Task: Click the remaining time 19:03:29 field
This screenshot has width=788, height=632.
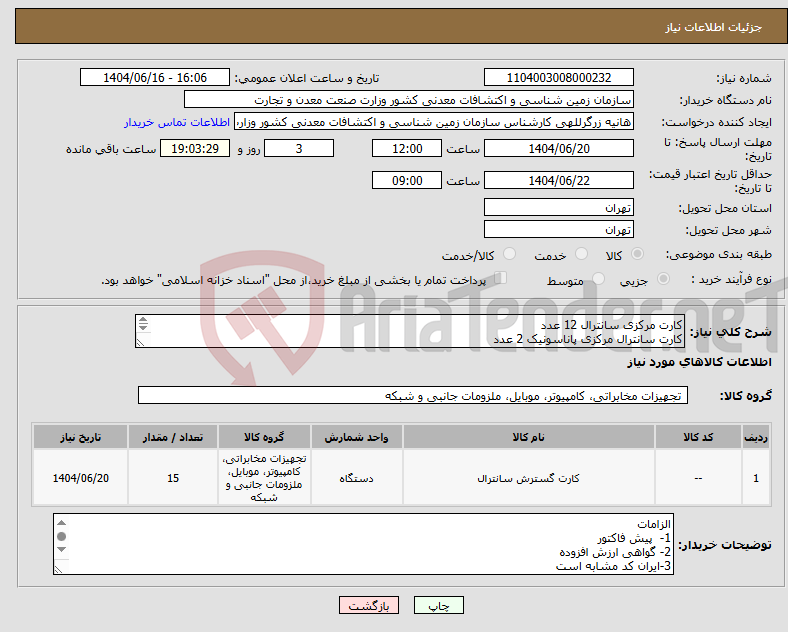Action: (x=194, y=148)
